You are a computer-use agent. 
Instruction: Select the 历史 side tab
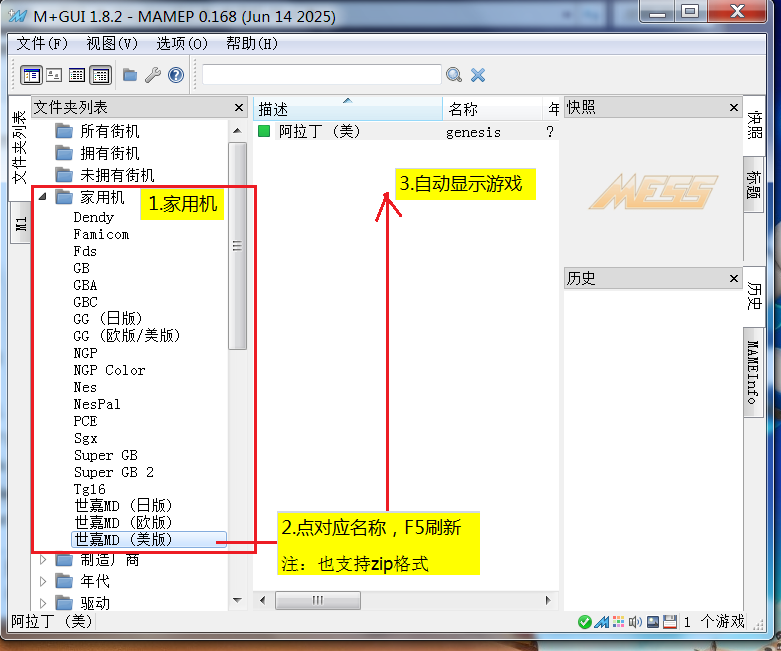tap(754, 296)
